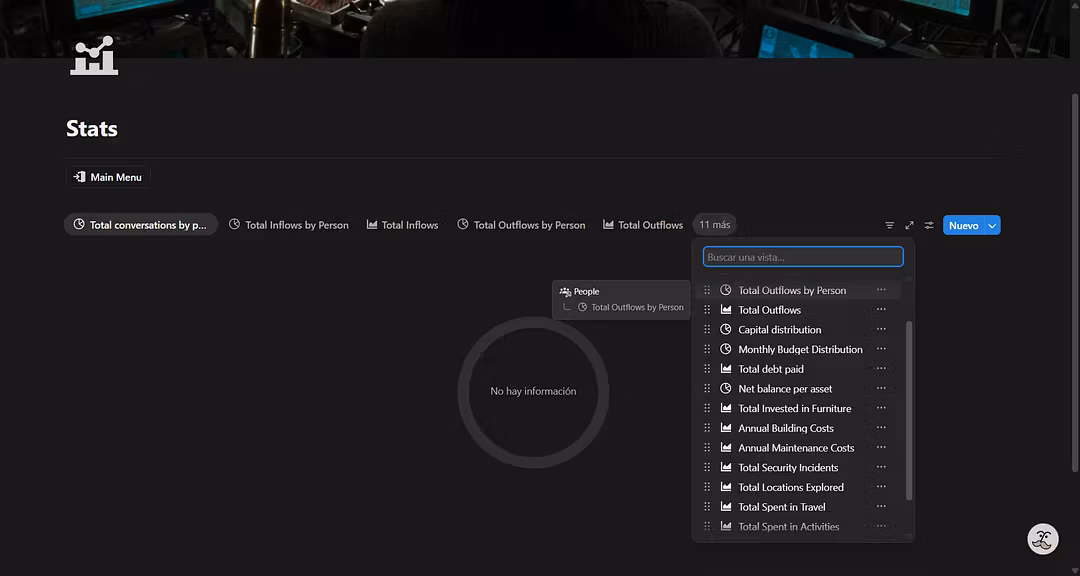Expand the Nuevo button dropdown arrow
The height and width of the screenshot is (576, 1080).
tap(992, 226)
